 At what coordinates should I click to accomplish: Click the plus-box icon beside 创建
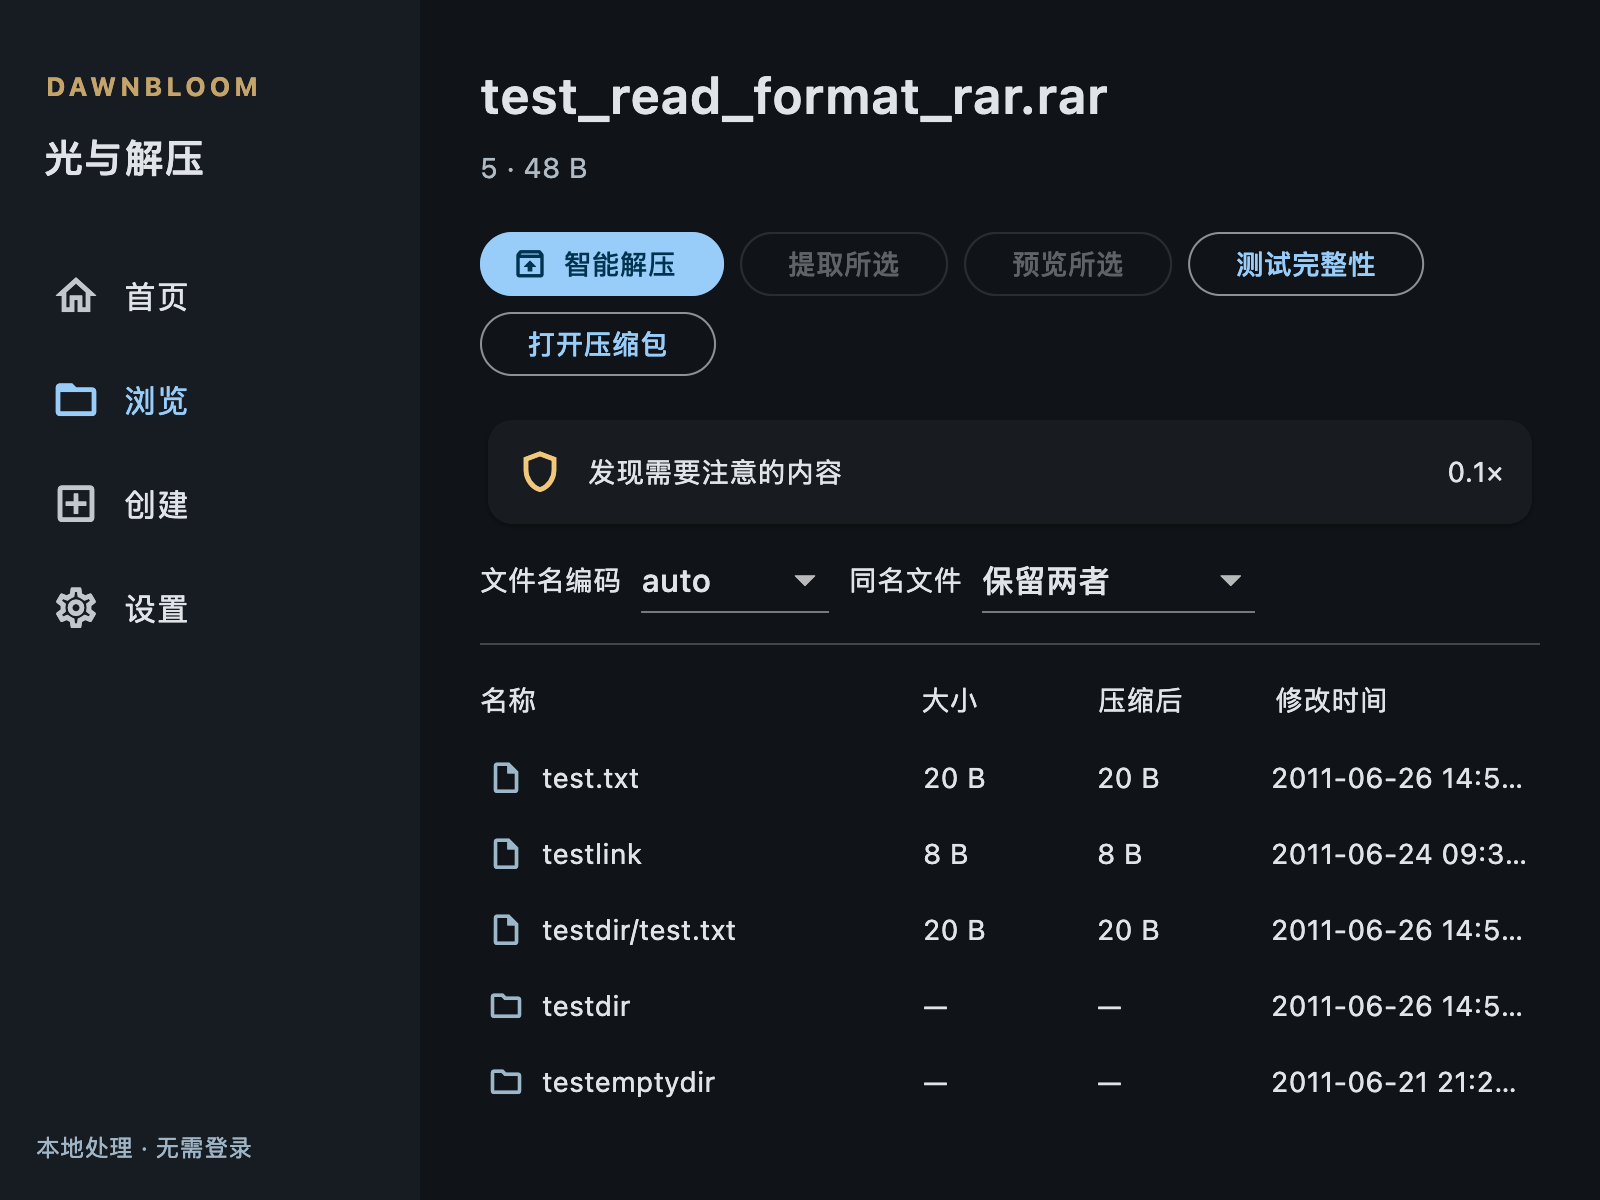point(76,504)
